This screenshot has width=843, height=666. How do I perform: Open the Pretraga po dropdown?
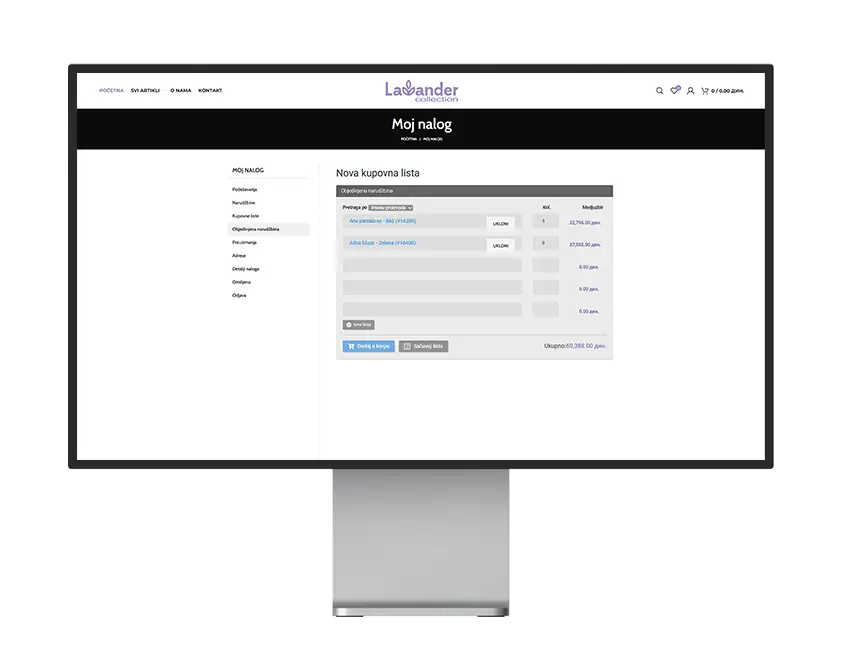[x=391, y=207]
